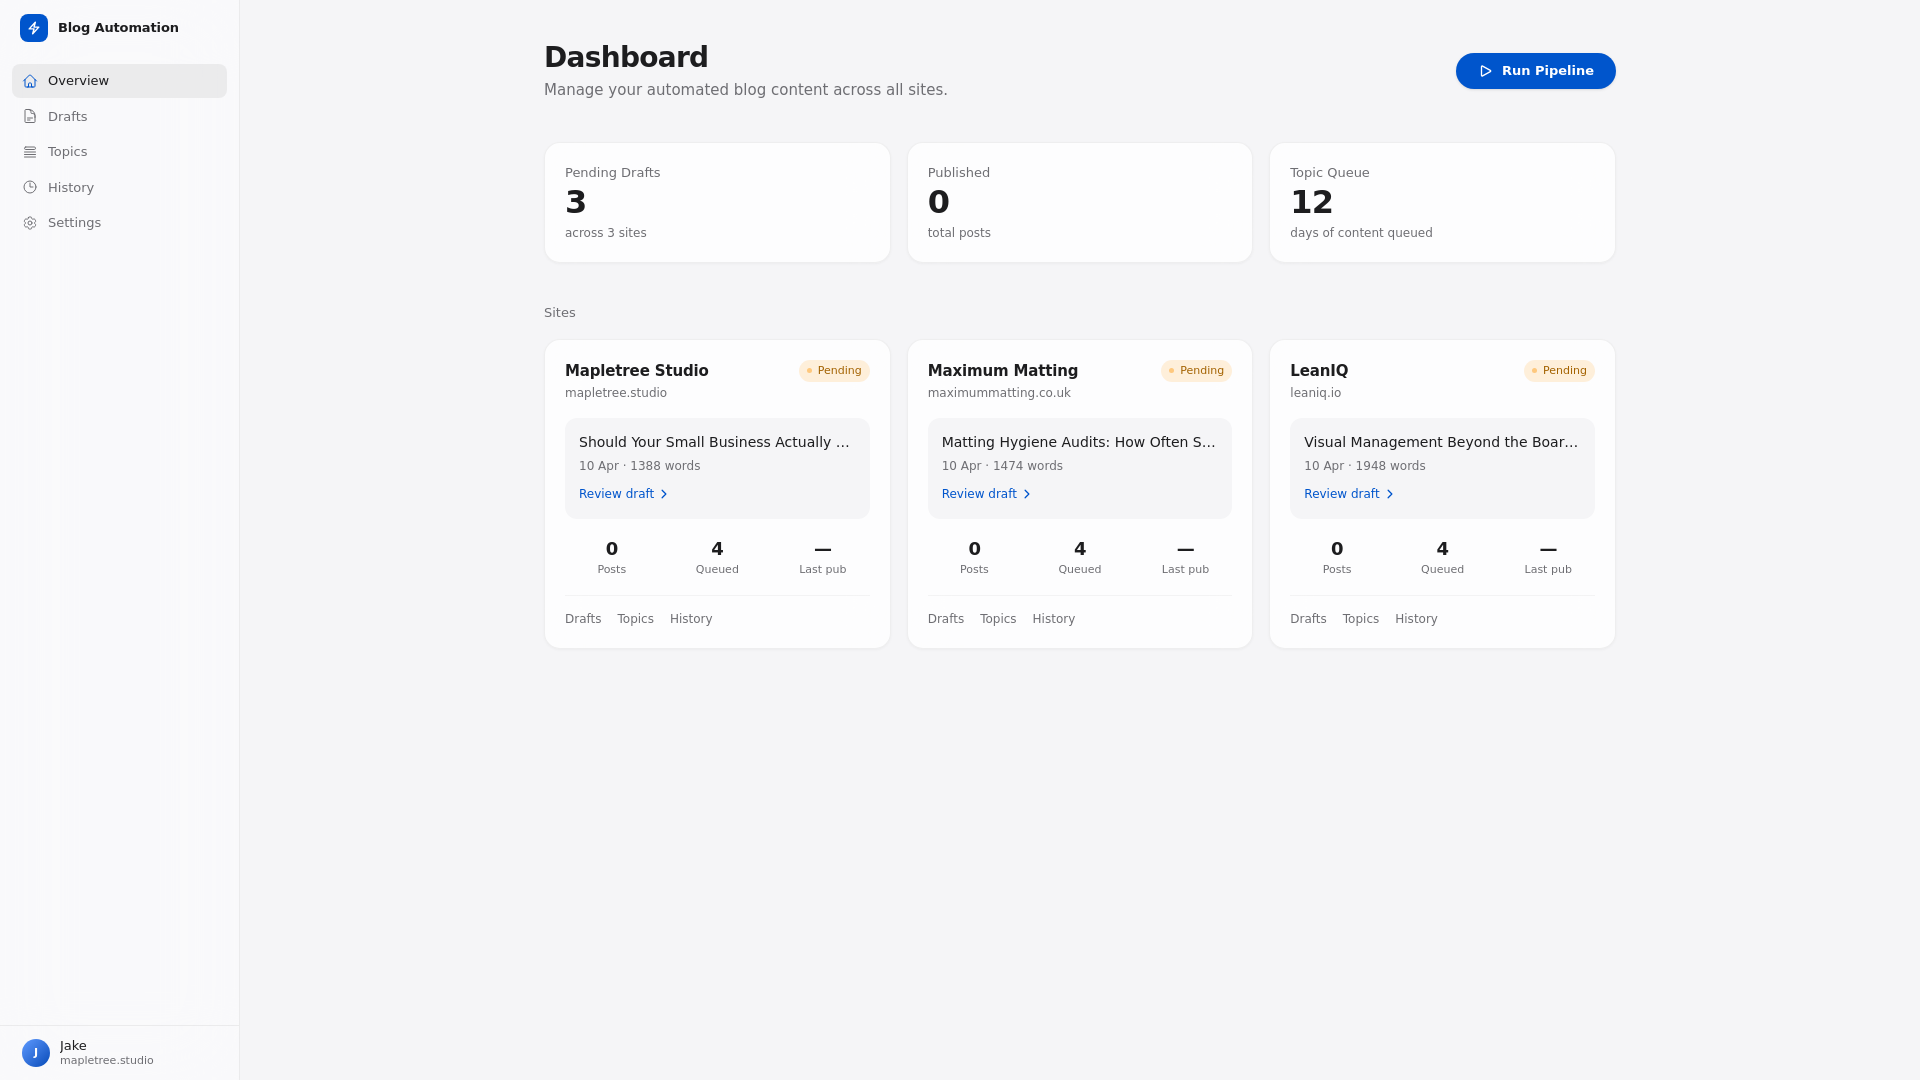Click the Pending badge on Mapletree Studio

pyautogui.click(x=834, y=371)
